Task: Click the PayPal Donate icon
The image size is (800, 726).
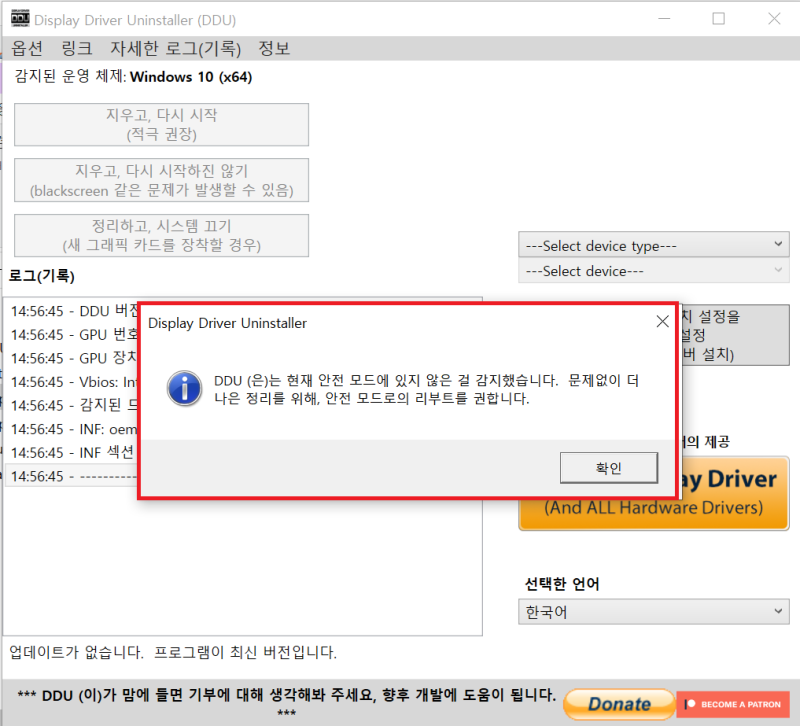Action: pyautogui.click(x=618, y=704)
